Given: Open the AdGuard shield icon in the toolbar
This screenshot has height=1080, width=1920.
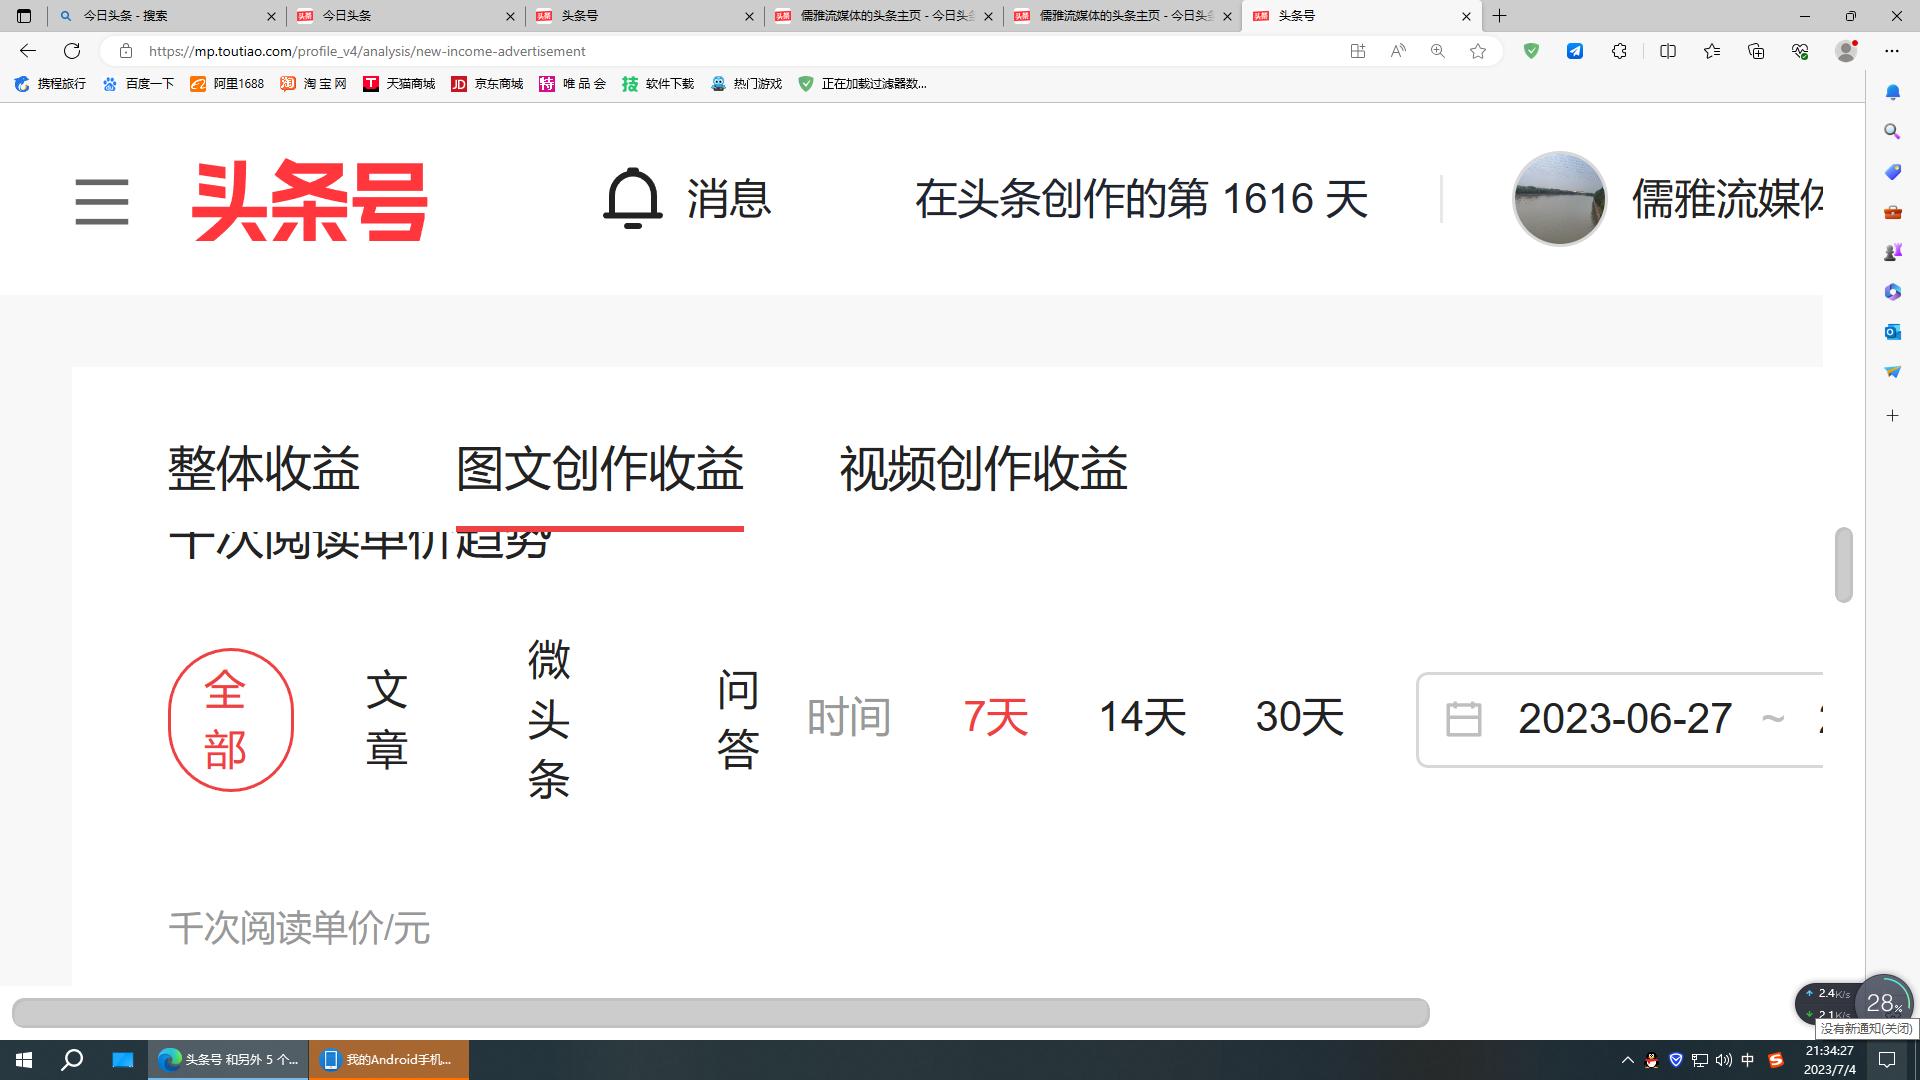Looking at the screenshot, I should pos(1531,51).
